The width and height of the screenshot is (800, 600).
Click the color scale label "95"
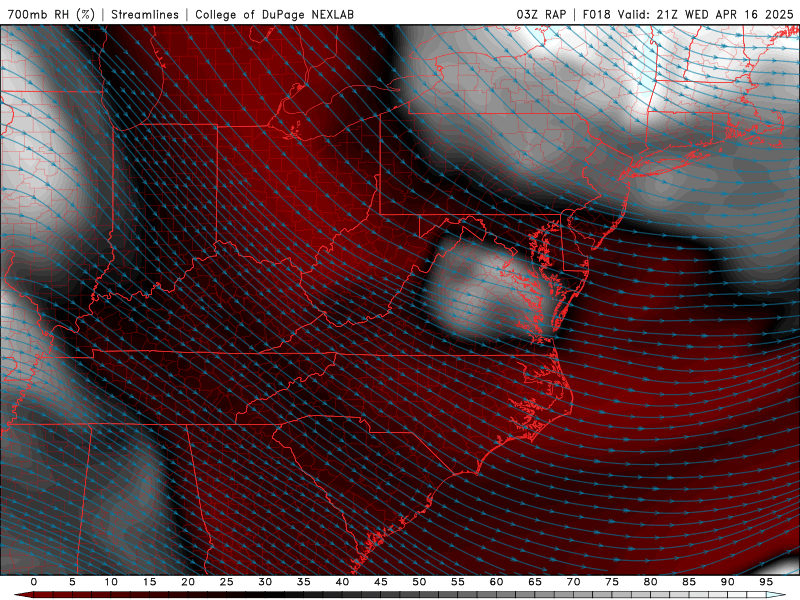pos(766,582)
